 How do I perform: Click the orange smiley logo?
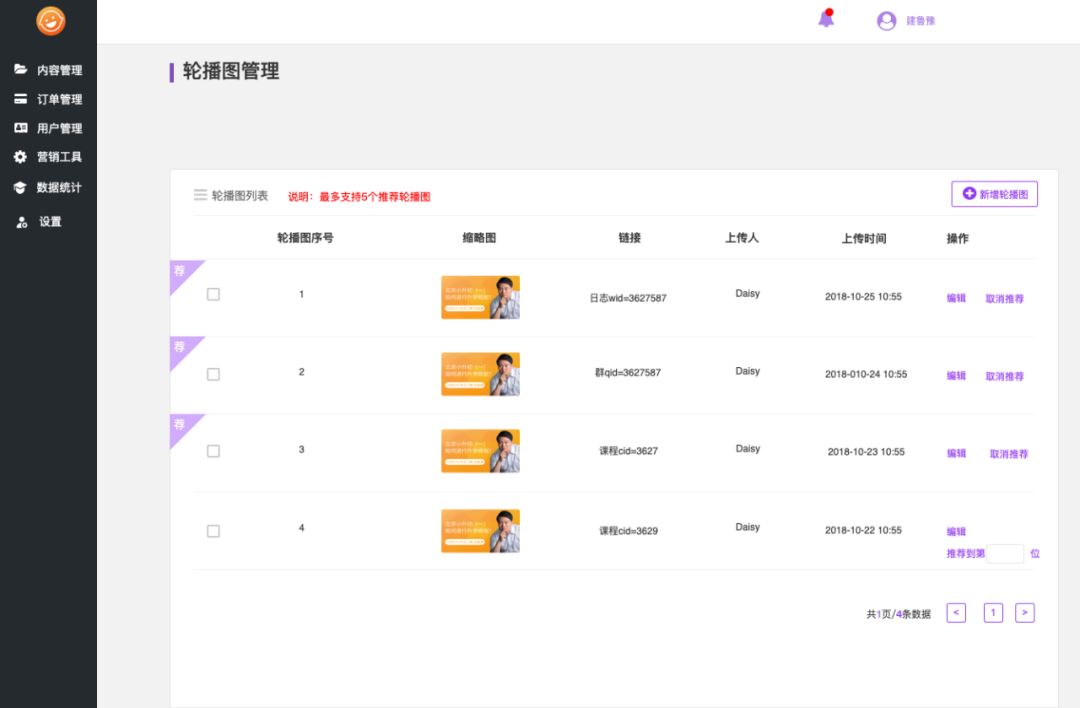(x=50, y=21)
